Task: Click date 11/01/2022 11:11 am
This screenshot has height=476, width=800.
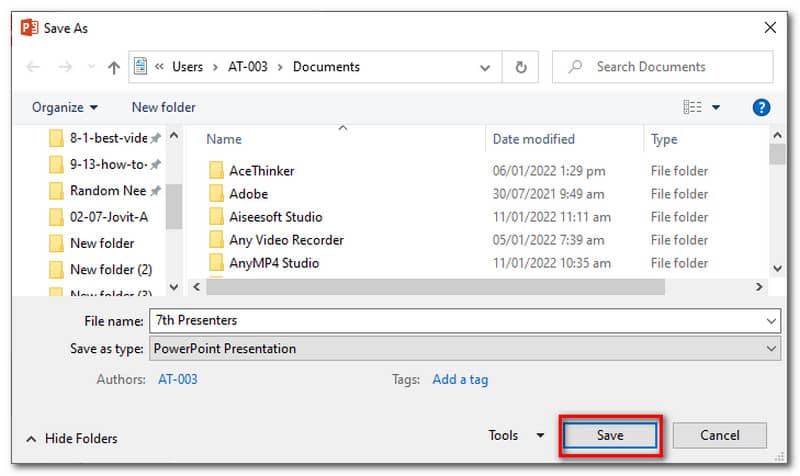Action: point(552,217)
